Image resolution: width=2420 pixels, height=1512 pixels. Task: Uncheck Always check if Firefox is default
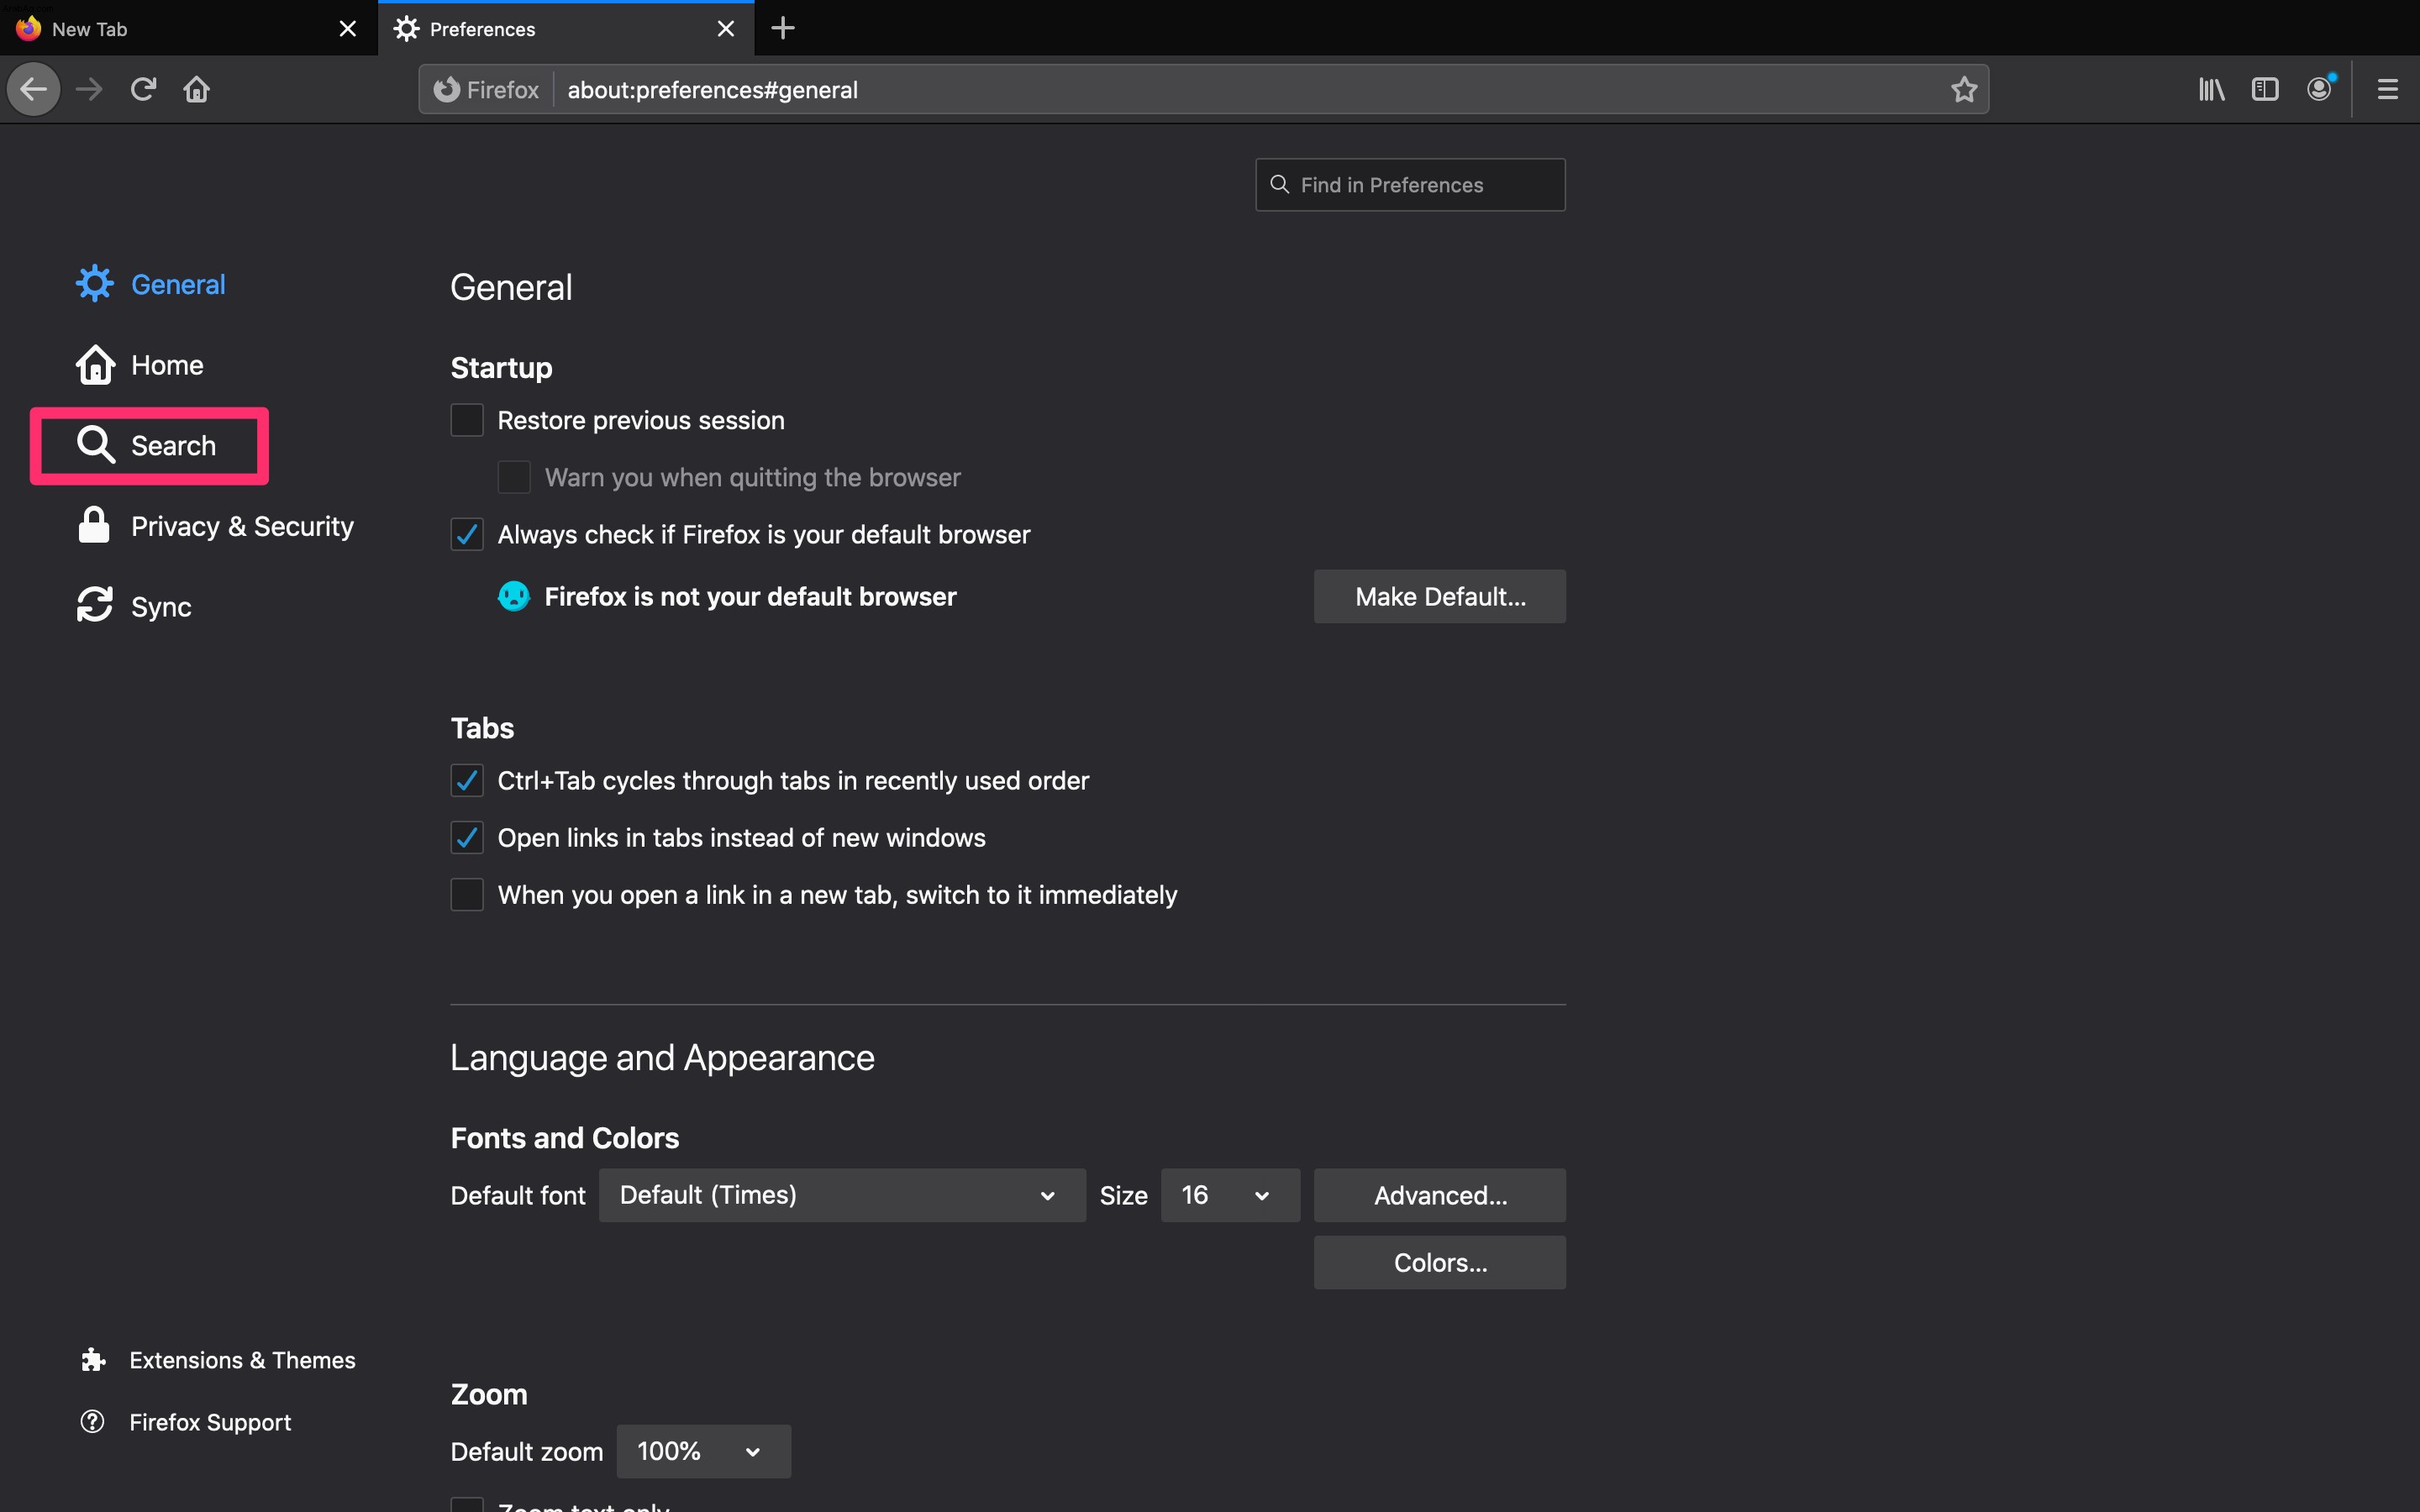tap(467, 534)
